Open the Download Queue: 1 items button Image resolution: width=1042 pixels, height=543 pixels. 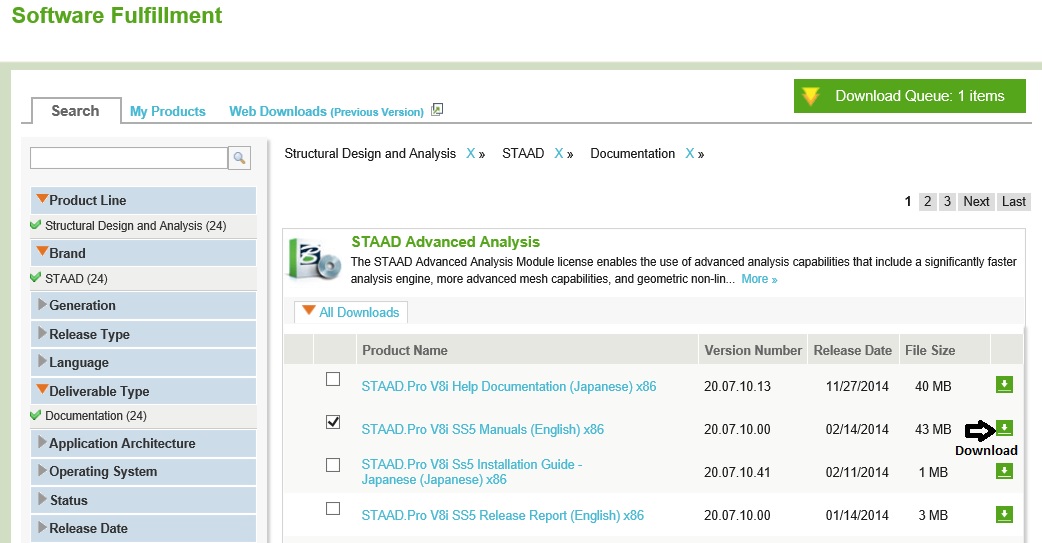[910, 96]
